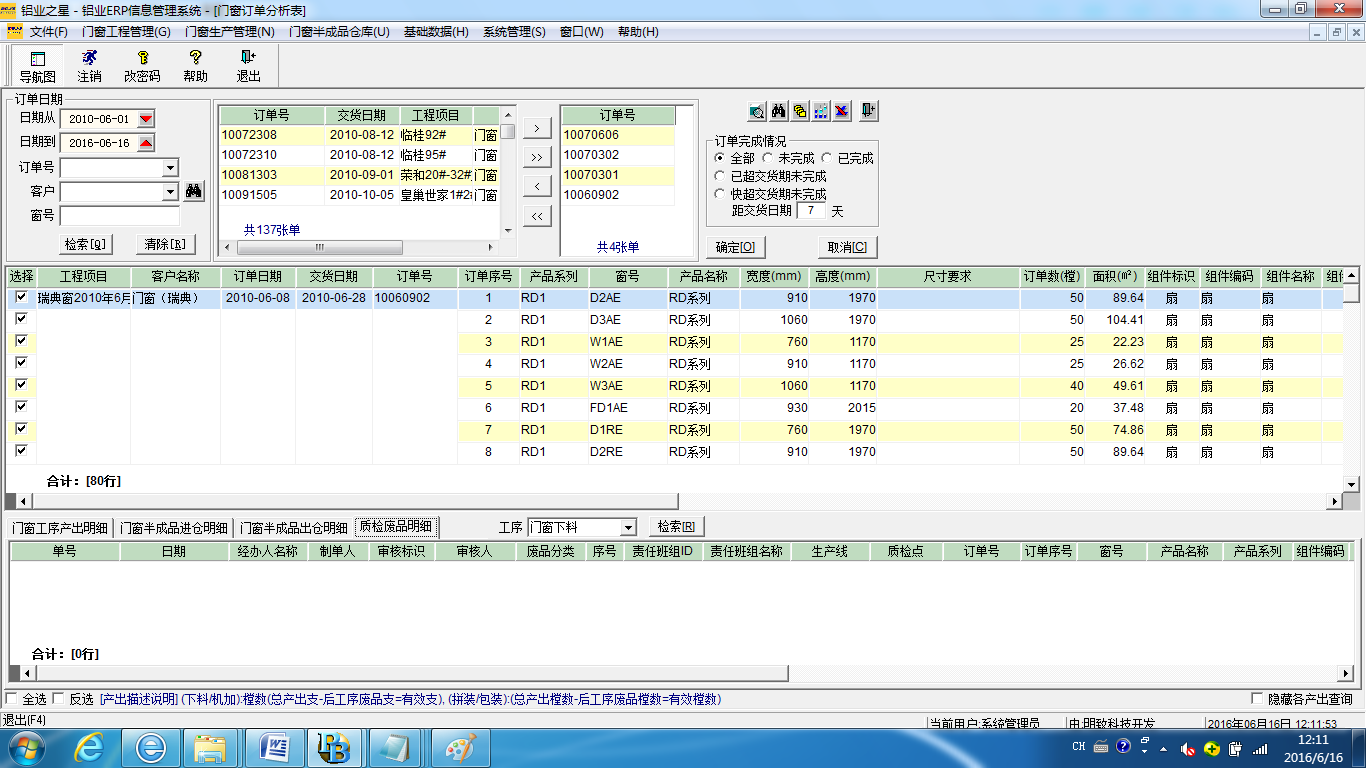Switch to 门窗半成品进仓明细 tab
The image size is (1366, 768).
(x=174, y=528)
